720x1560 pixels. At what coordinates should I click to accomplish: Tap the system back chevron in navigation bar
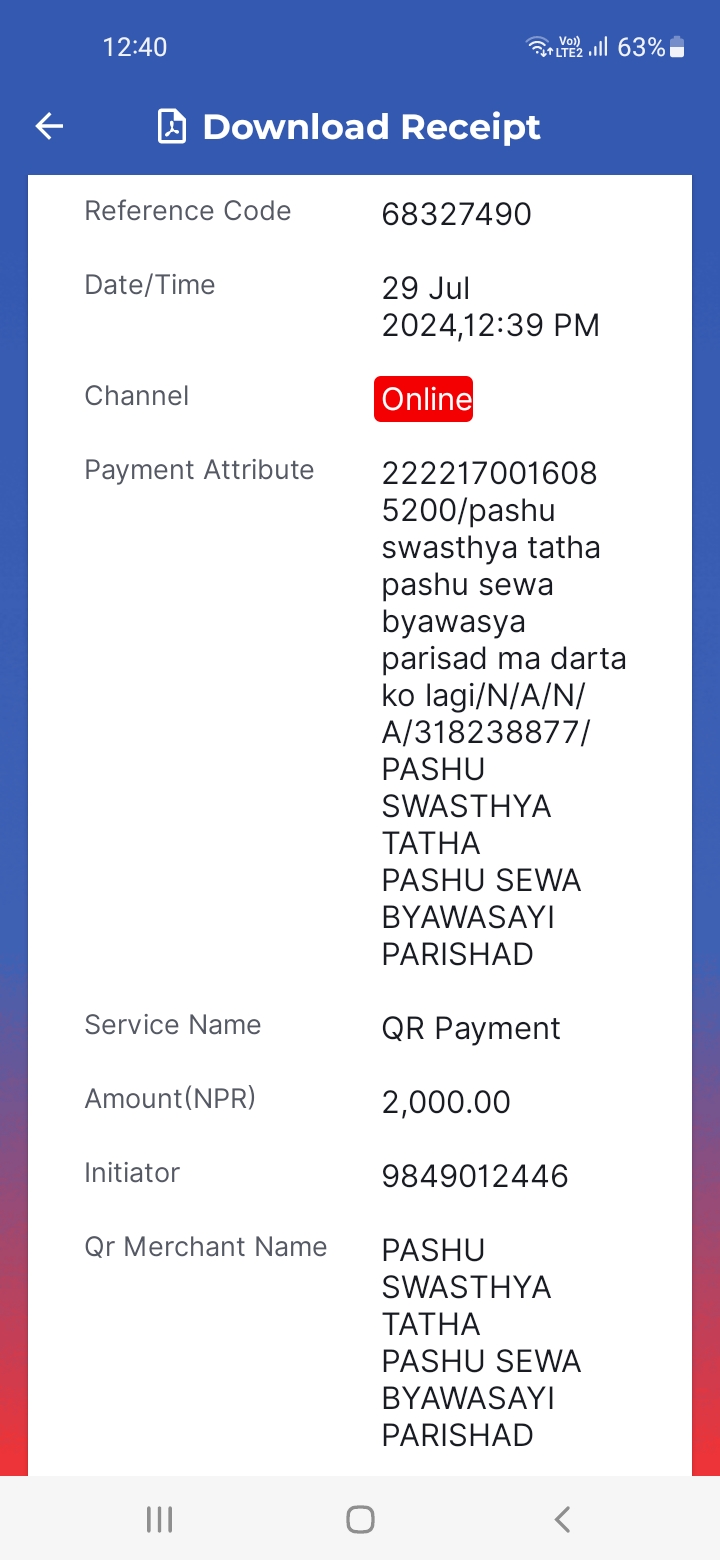tap(562, 1520)
